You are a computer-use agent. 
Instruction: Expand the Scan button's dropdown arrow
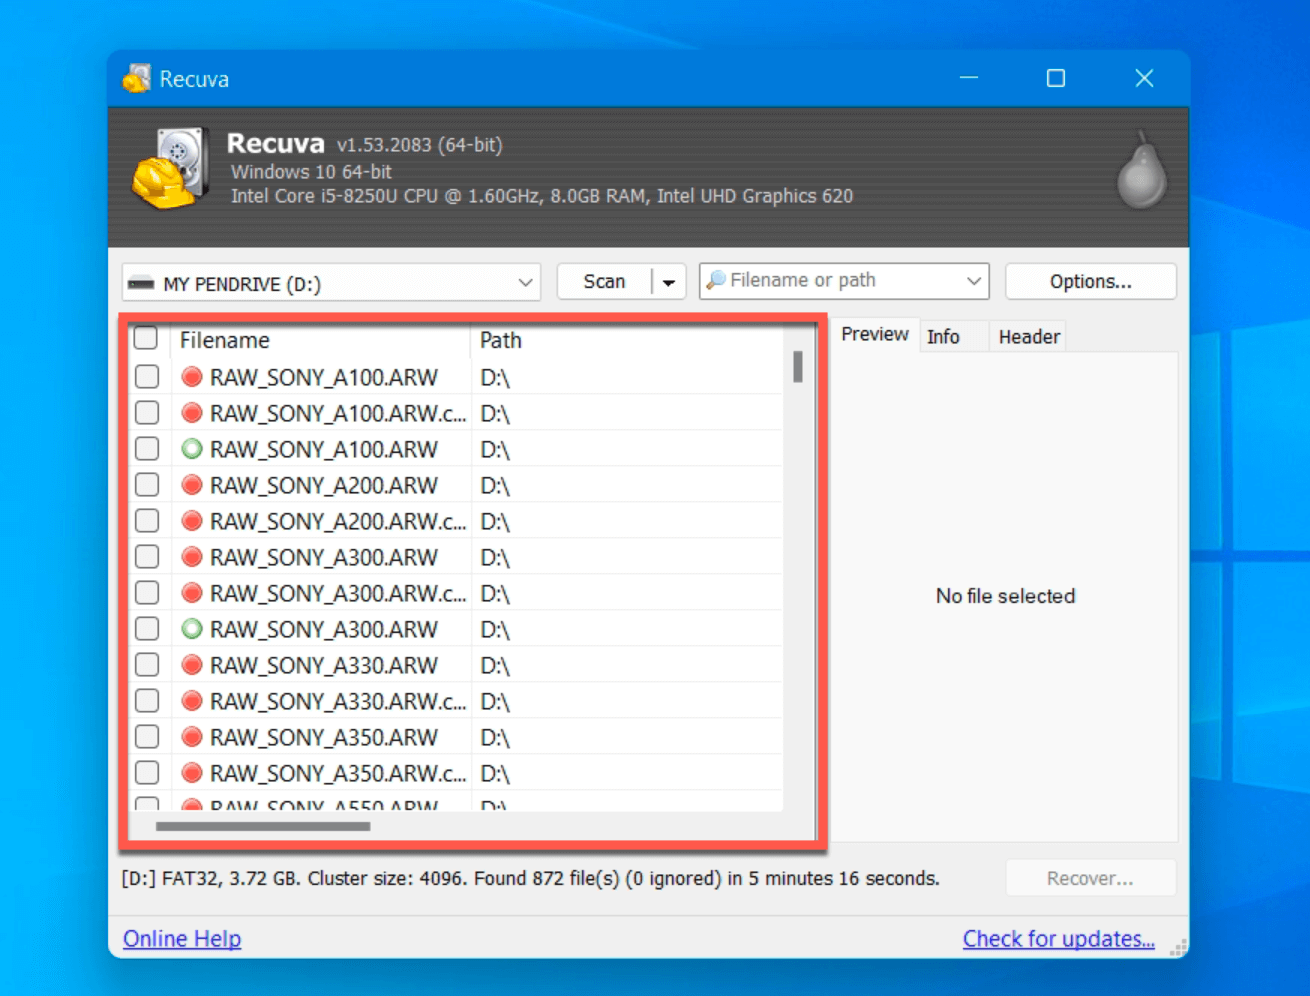tap(669, 283)
